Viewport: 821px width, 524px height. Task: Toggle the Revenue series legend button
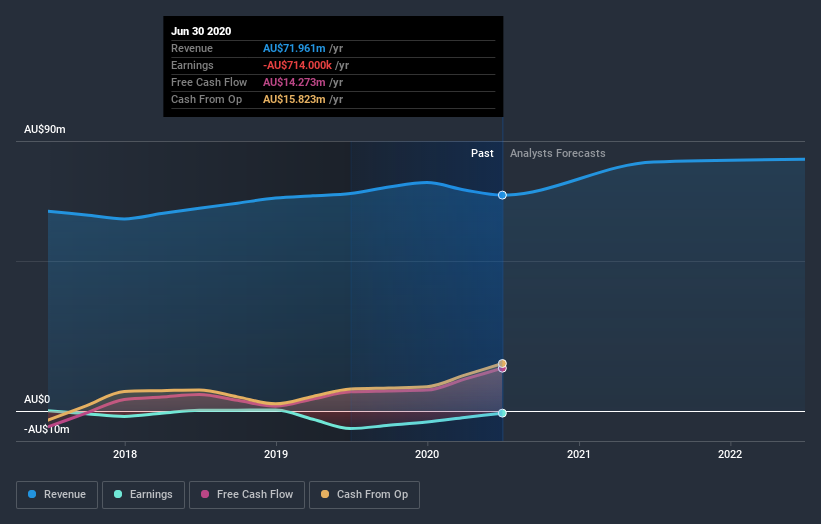tap(57, 495)
